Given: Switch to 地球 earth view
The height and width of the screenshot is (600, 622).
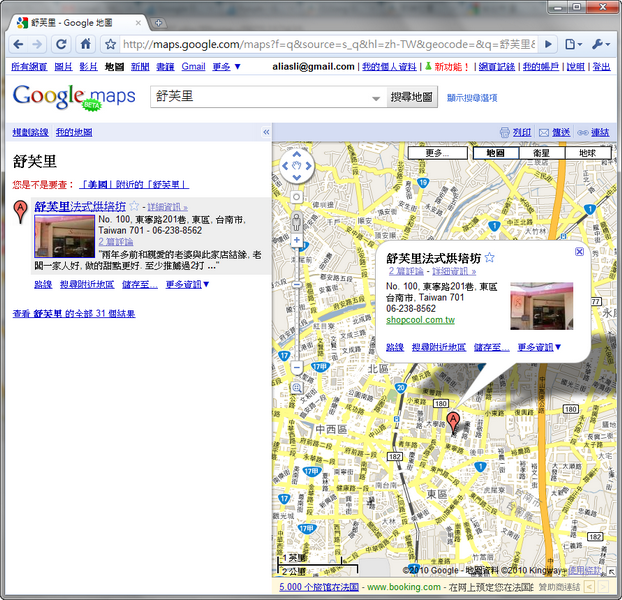Looking at the screenshot, I should coord(587,153).
